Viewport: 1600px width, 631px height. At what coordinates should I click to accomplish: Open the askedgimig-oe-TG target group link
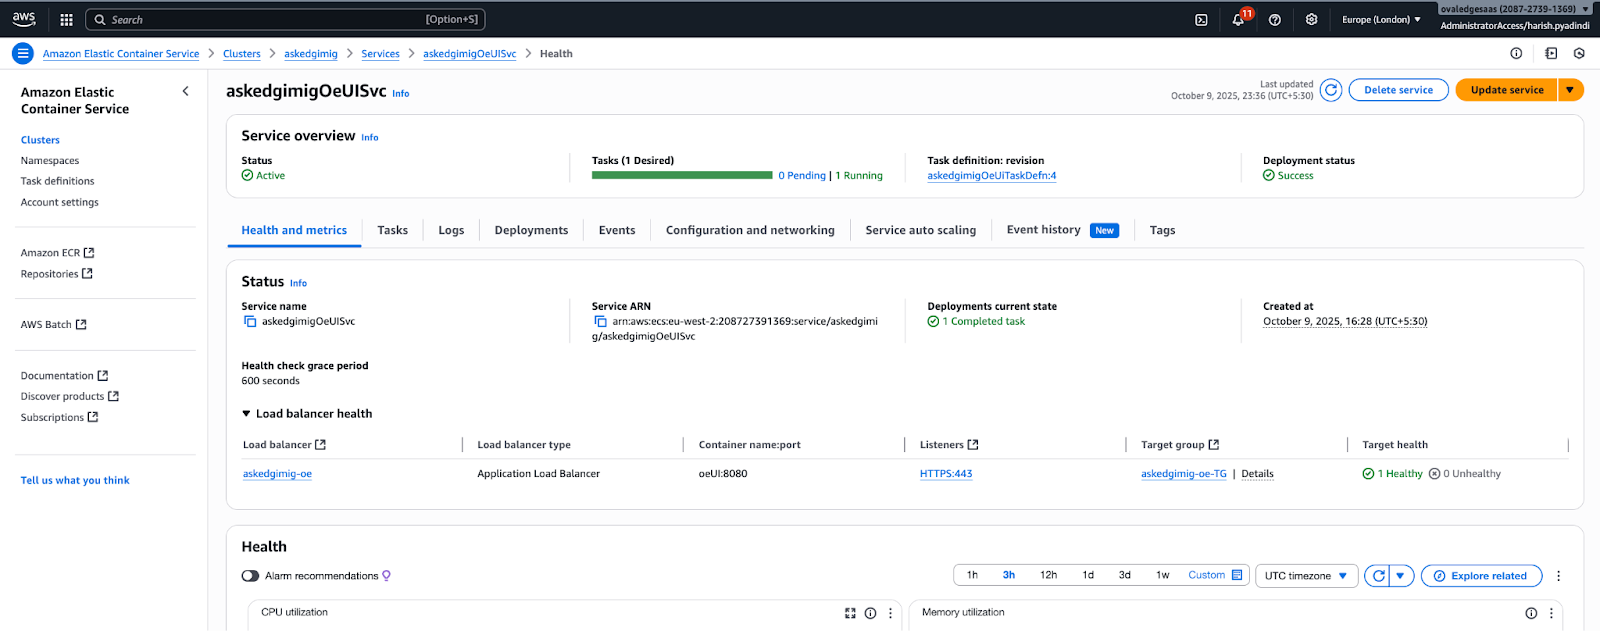click(1183, 474)
